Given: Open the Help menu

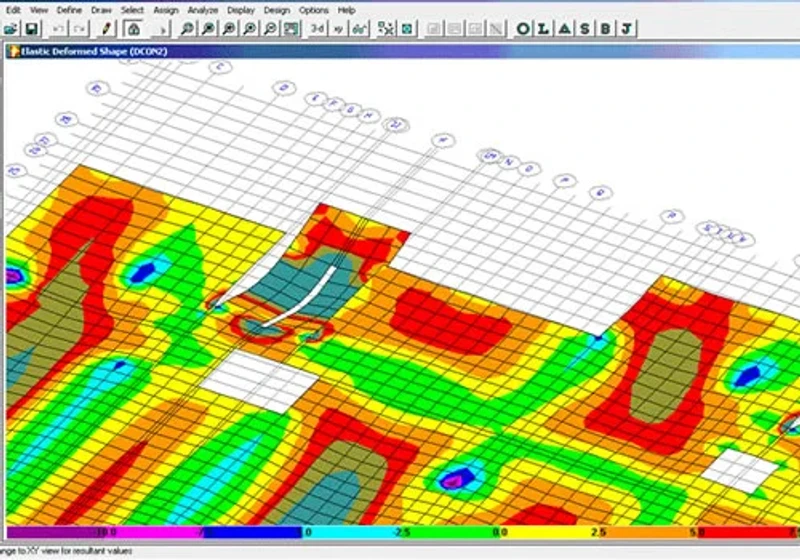Looking at the screenshot, I should 346,10.
